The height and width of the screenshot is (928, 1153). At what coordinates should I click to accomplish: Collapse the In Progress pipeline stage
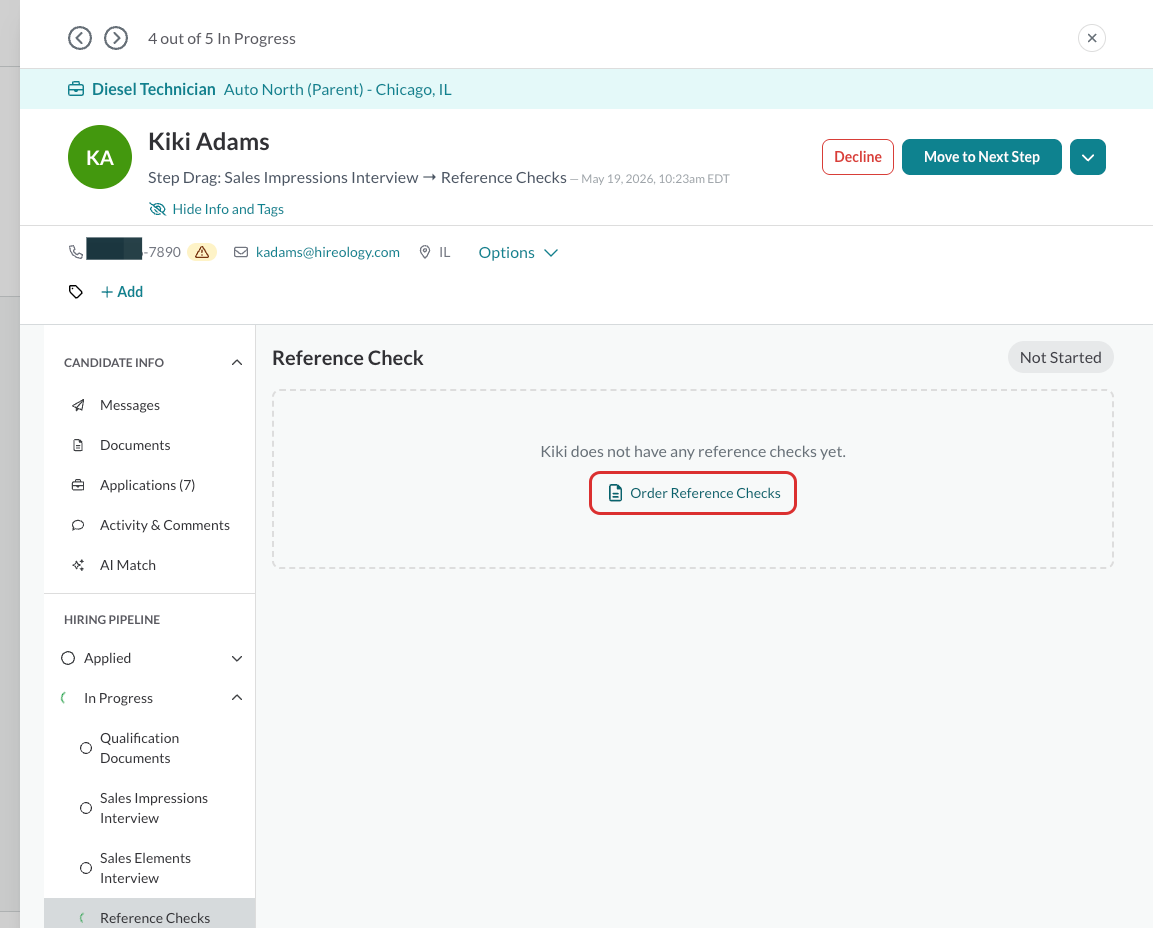click(x=237, y=698)
